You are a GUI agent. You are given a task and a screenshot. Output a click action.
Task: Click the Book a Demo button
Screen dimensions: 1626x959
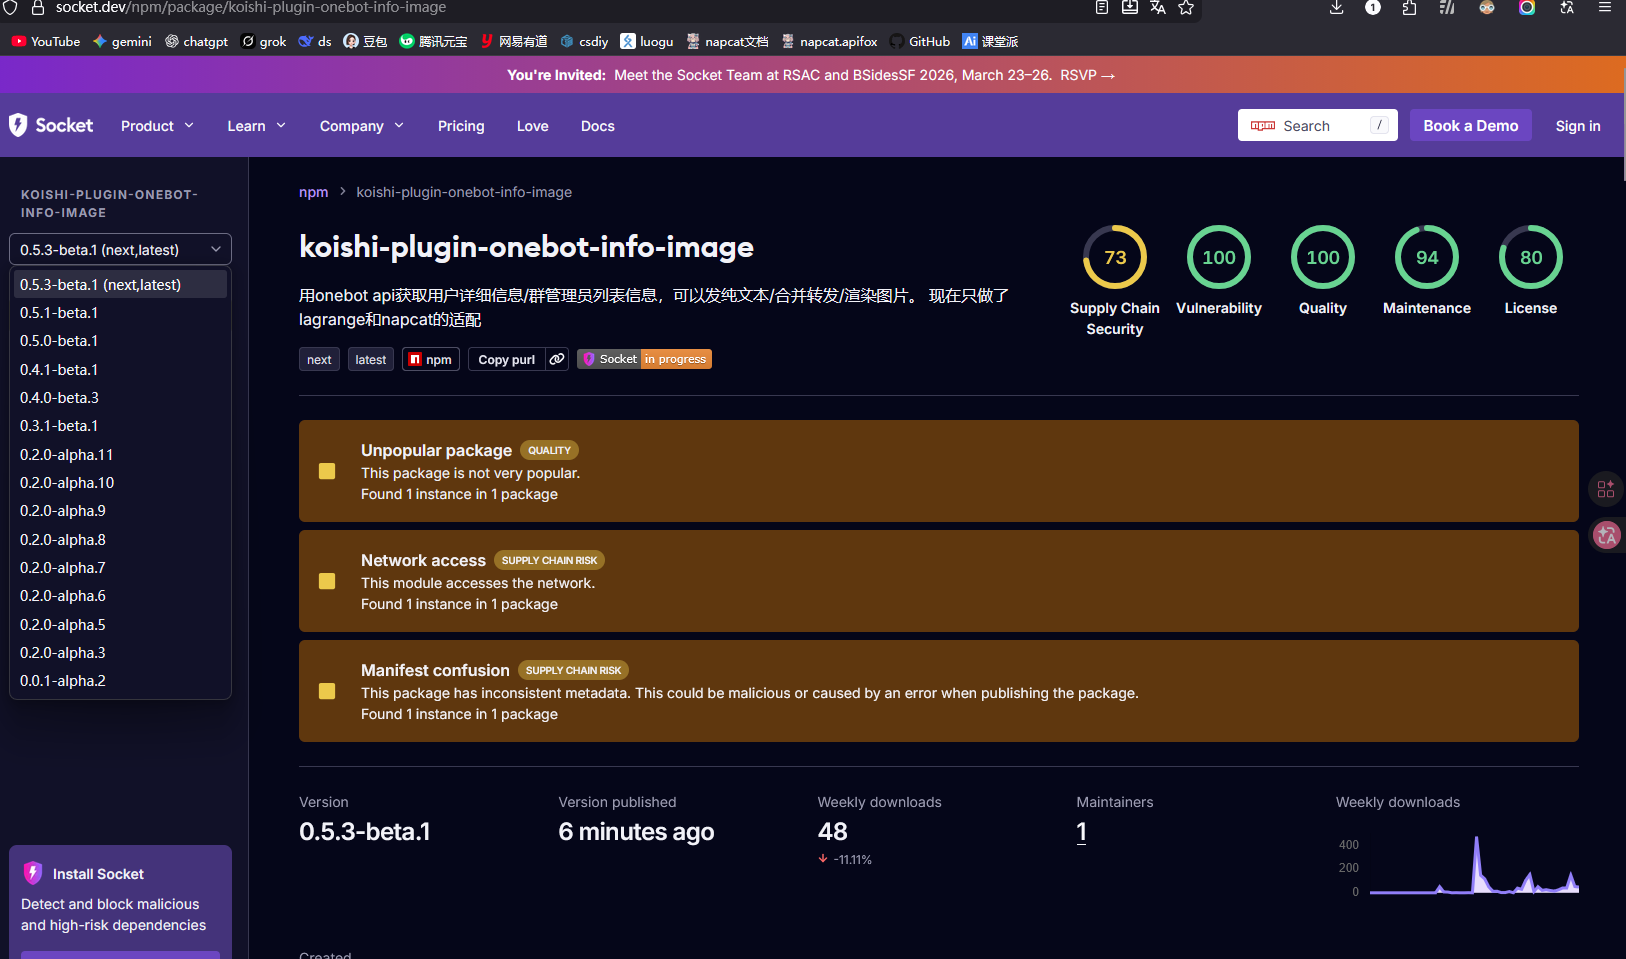[1470, 125]
